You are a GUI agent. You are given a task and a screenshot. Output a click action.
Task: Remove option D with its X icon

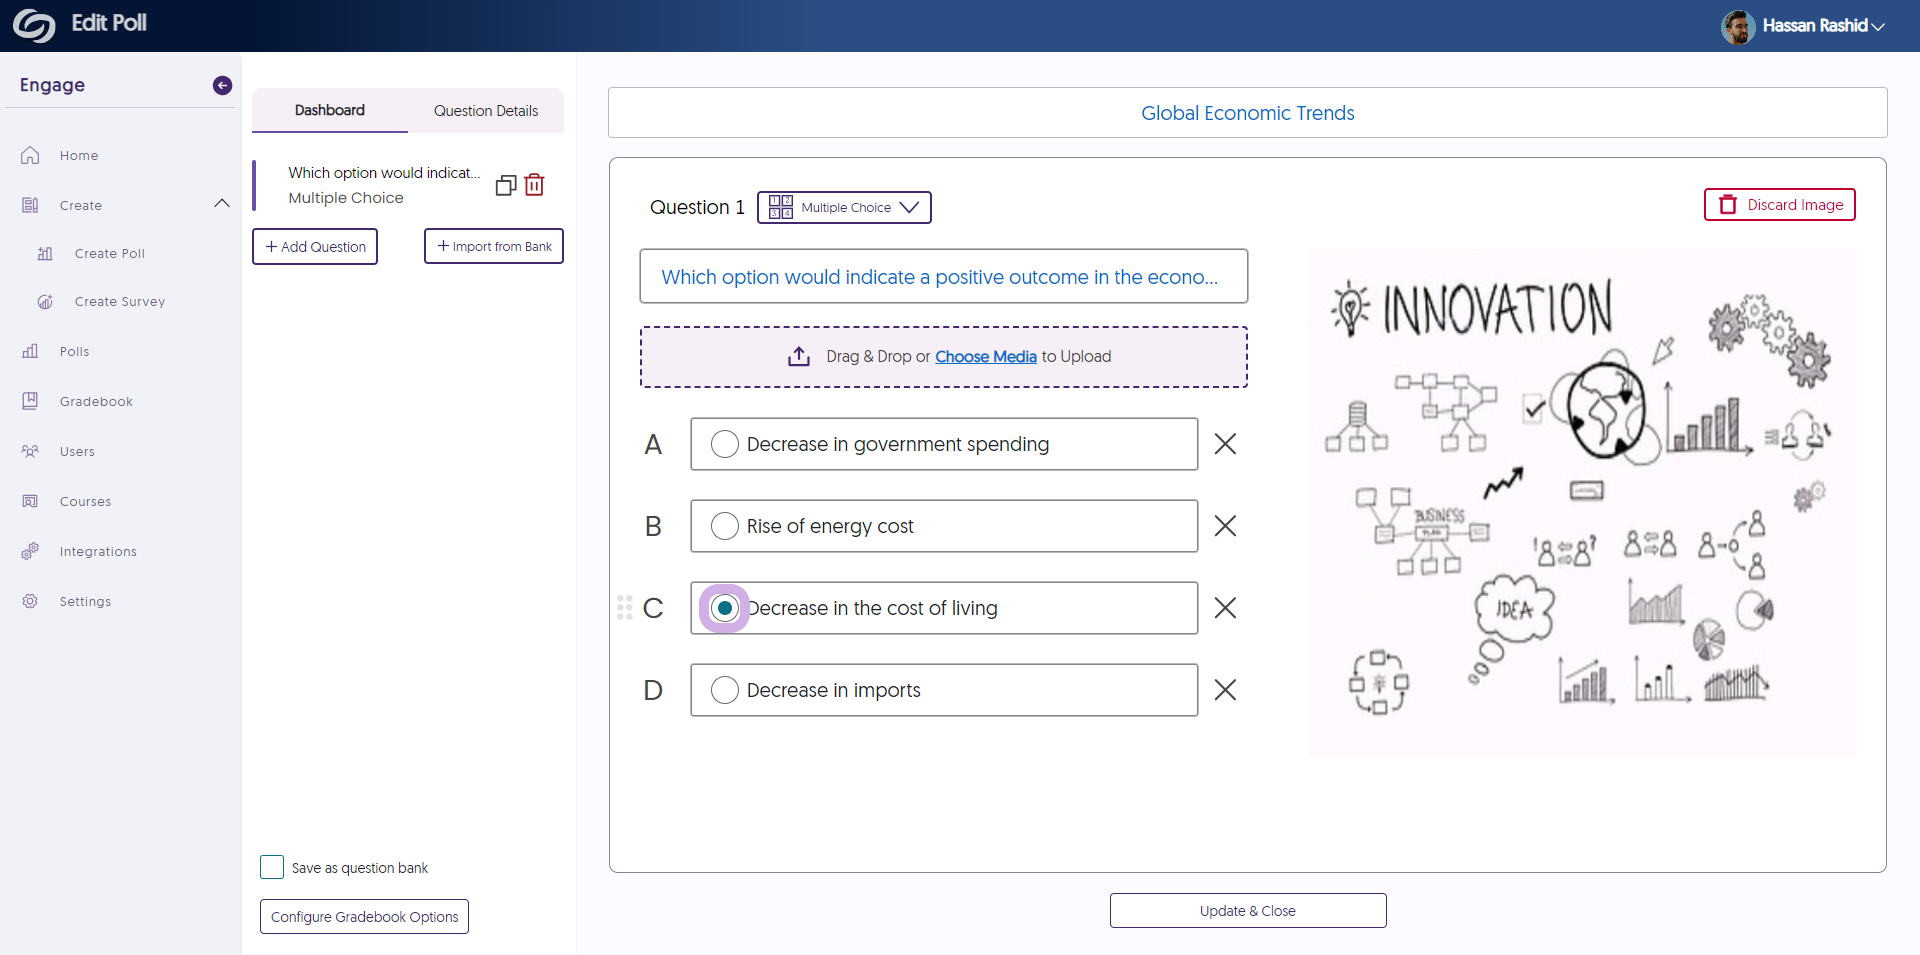point(1225,690)
